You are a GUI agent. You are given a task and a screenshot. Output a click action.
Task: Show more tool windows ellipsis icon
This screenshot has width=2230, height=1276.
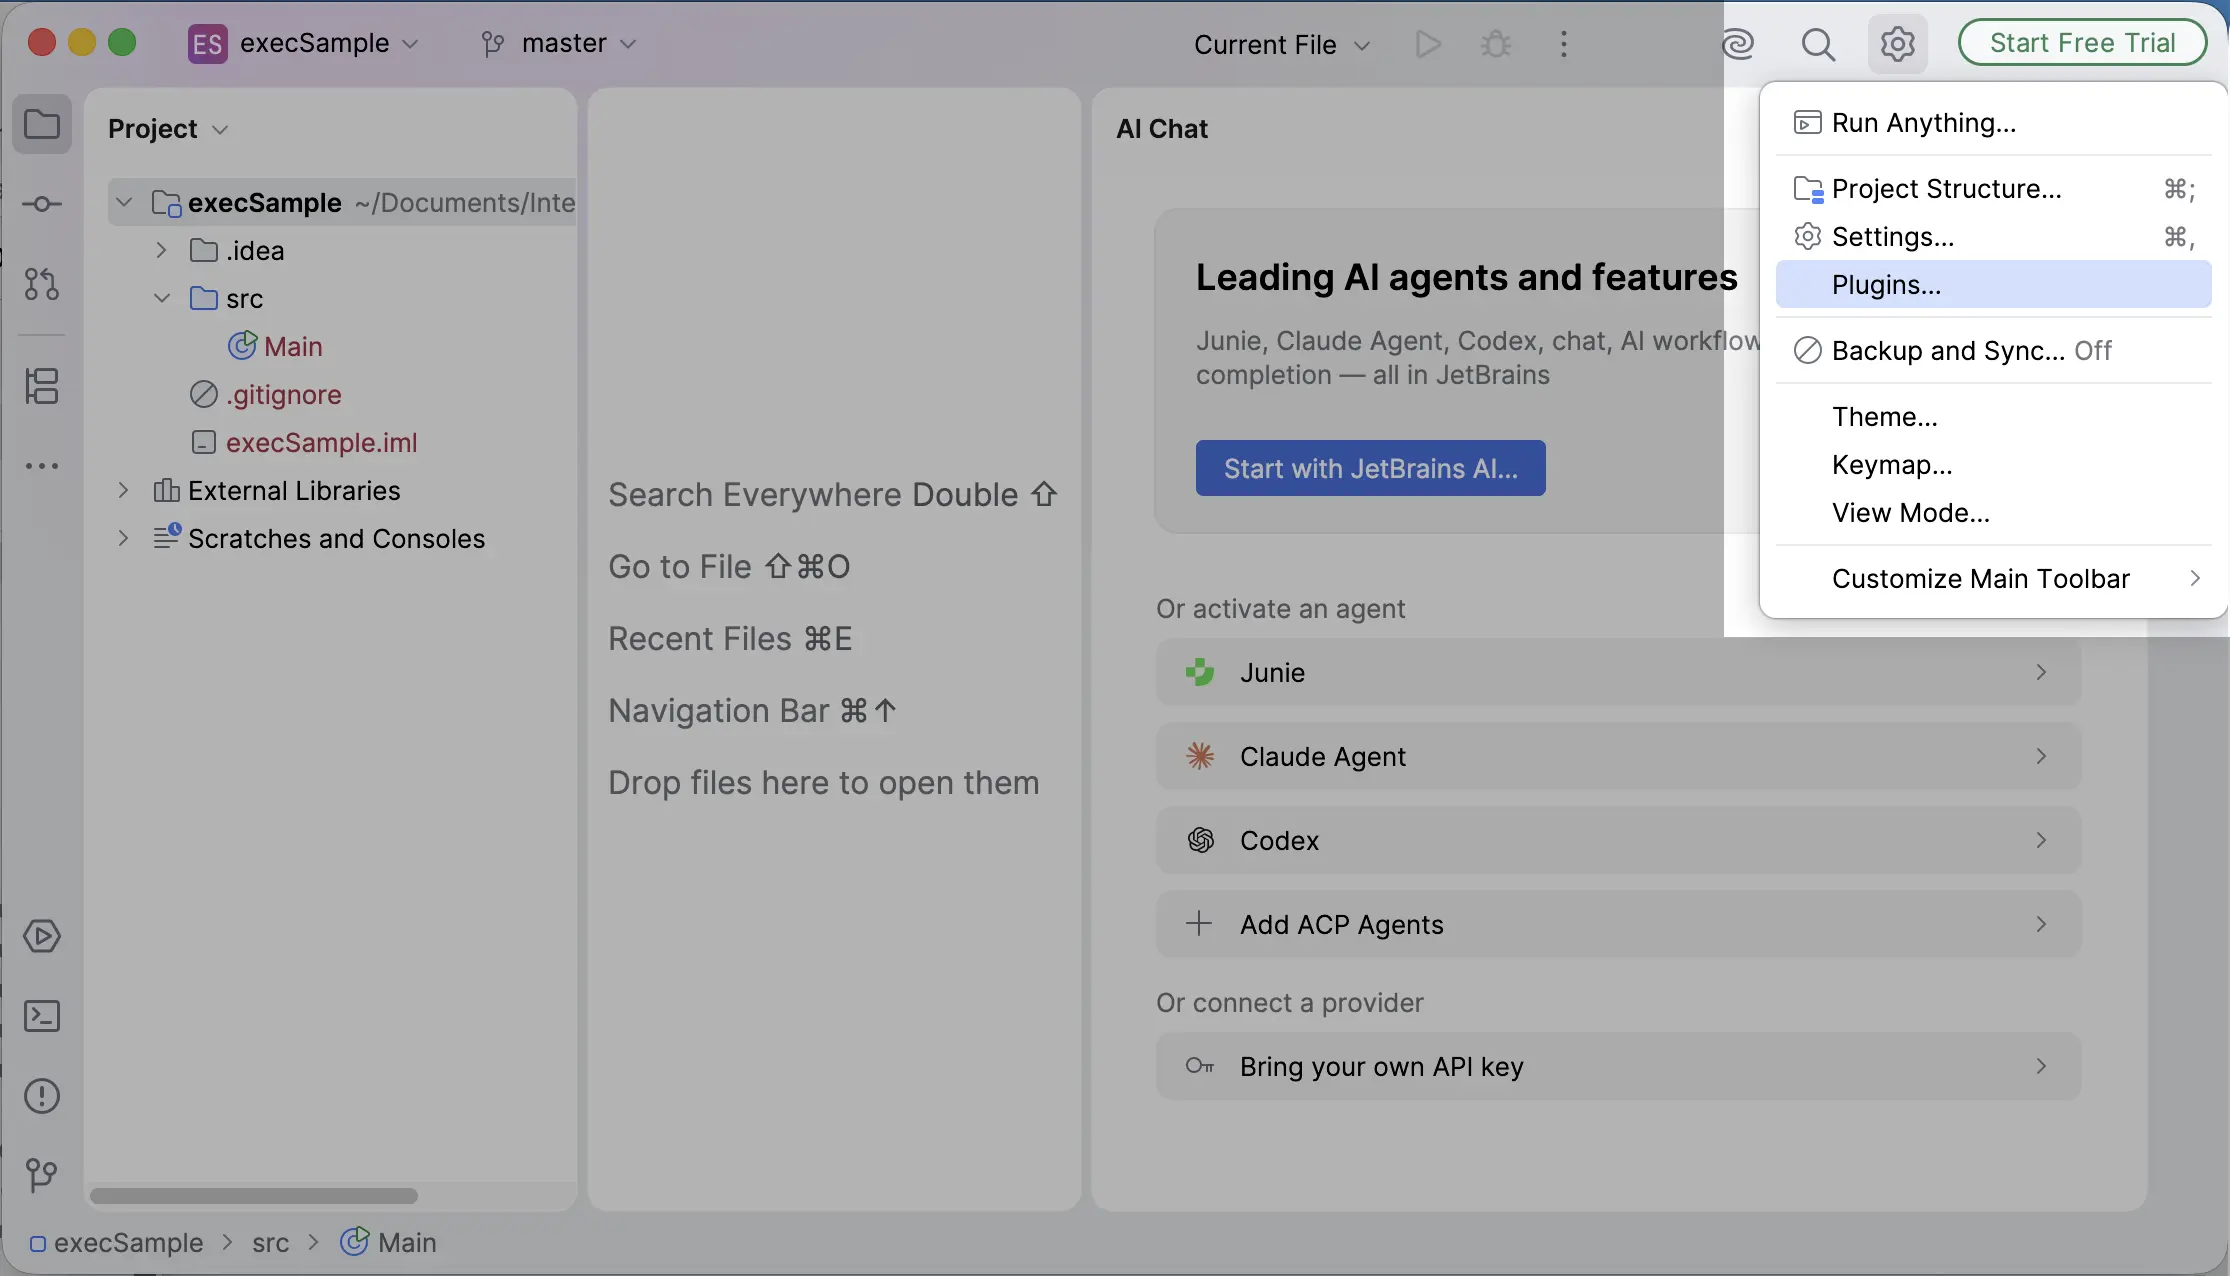coord(42,466)
